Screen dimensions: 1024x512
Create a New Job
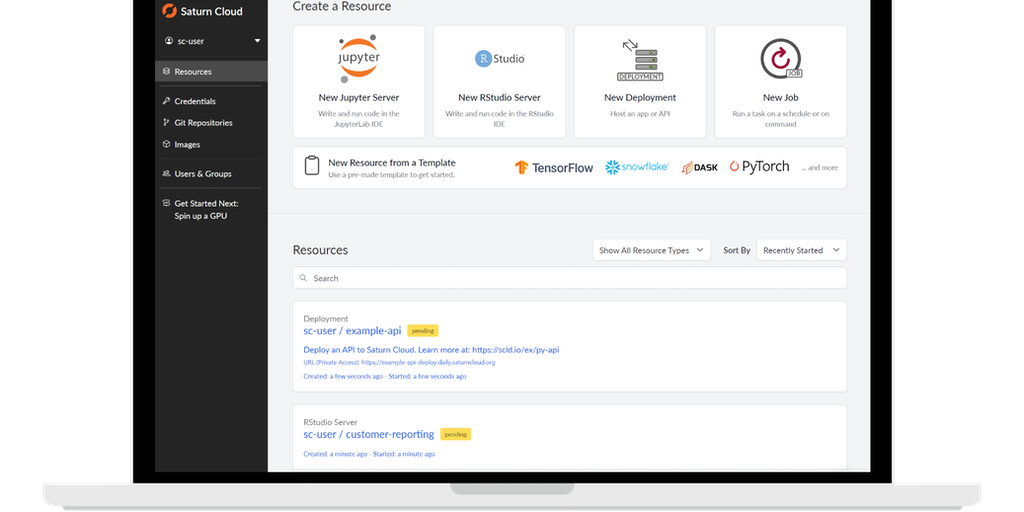click(x=781, y=82)
